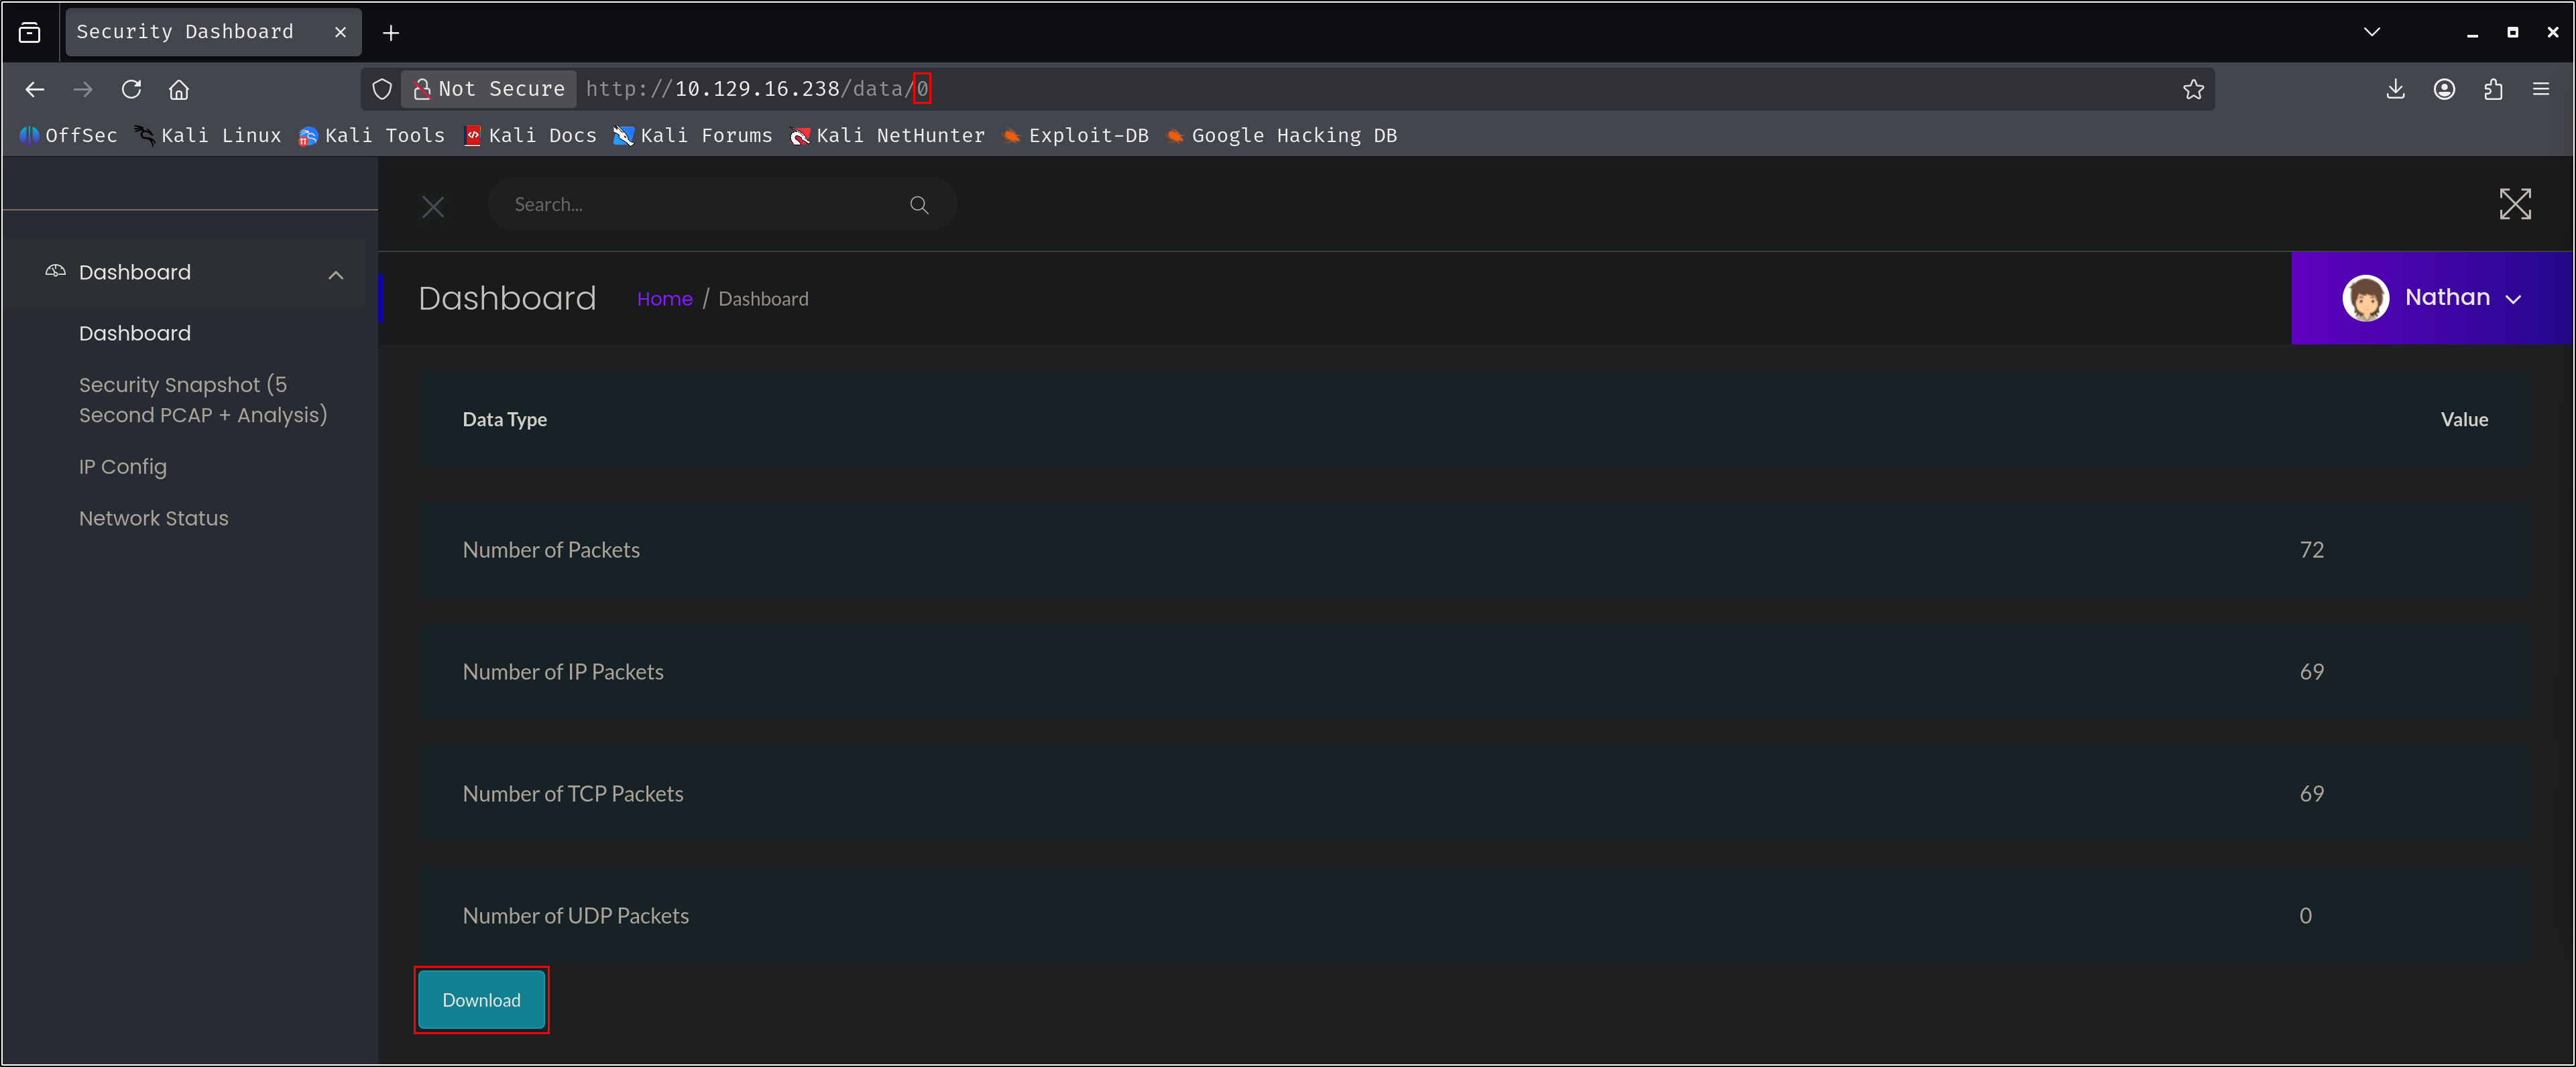
Task: Open the hamburger application menu
Action: 2541,89
